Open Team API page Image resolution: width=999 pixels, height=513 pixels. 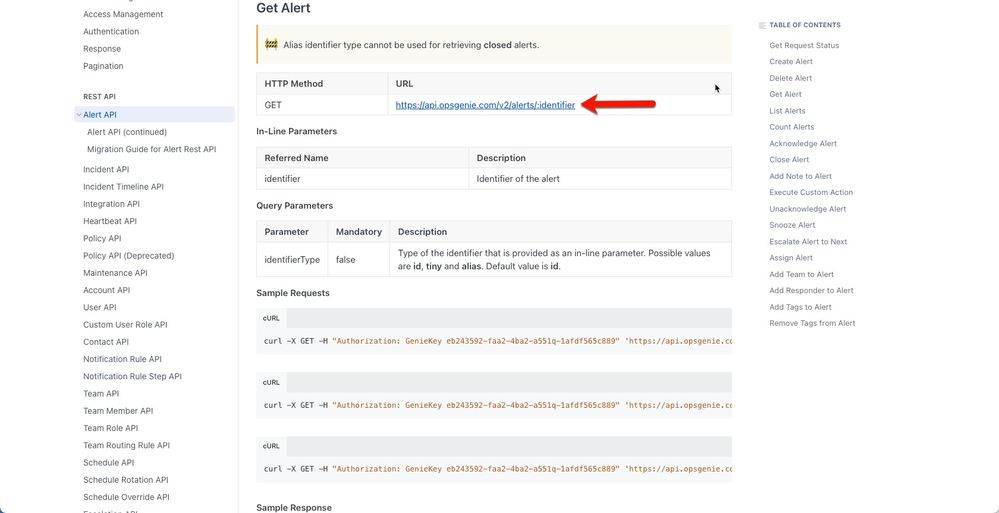[101, 393]
